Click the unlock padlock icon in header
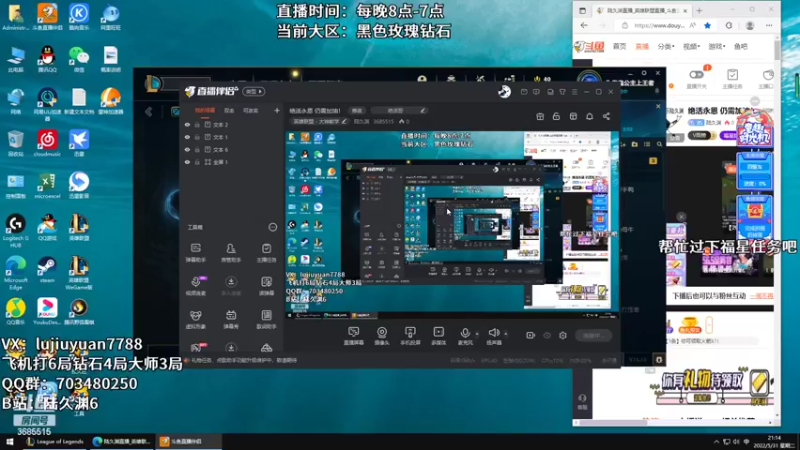This screenshot has height=450, width=800. [556, 116]
